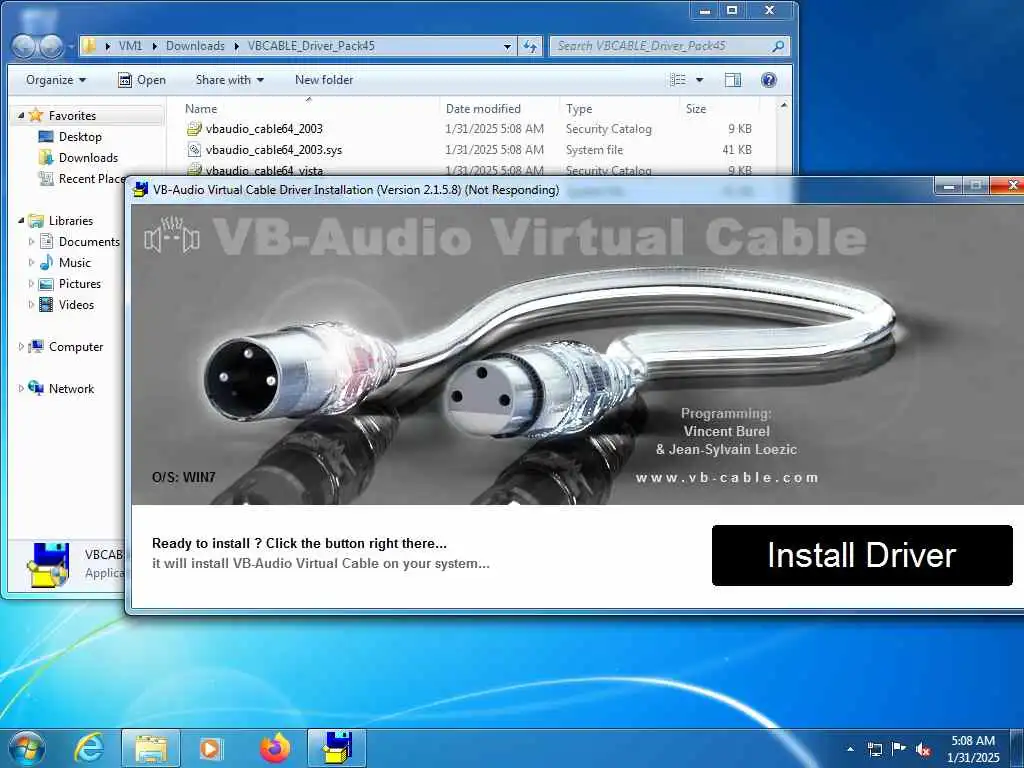Viewport: 1024px width, 768px height.
Task: Expand the Music library node
Action: [31, 263]
